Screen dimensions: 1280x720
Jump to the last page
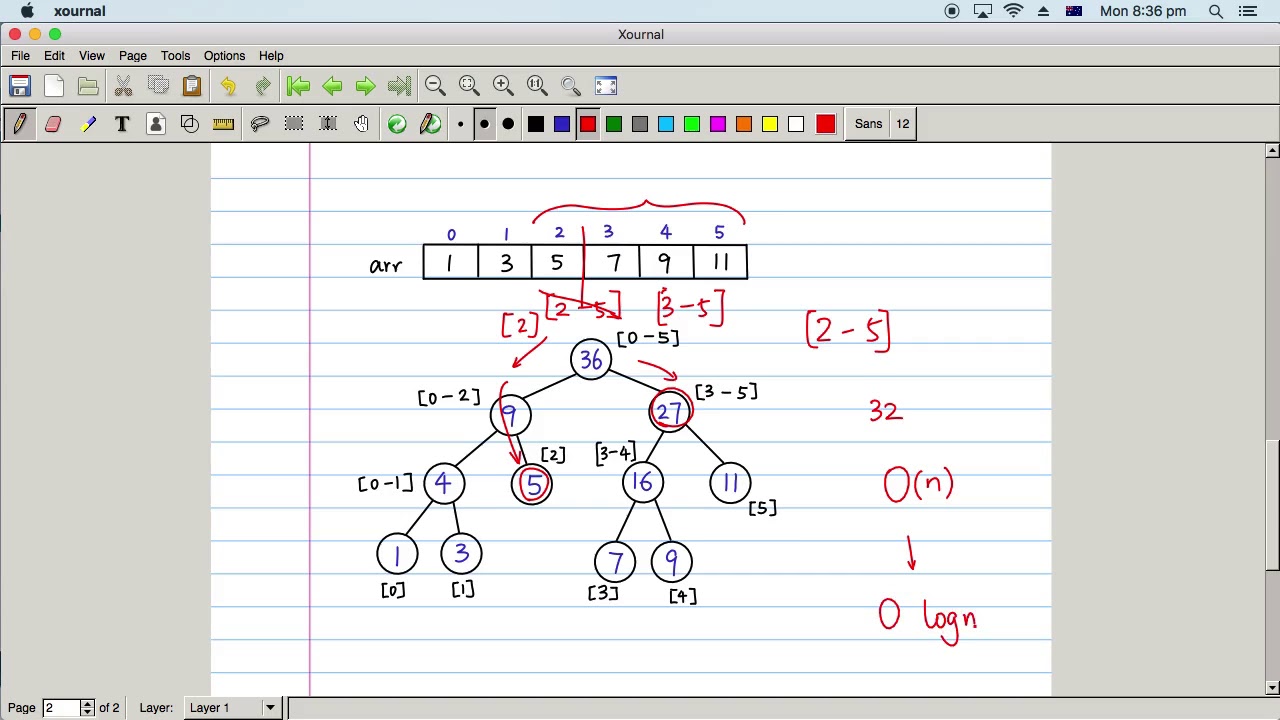click(x=400, y=86)
